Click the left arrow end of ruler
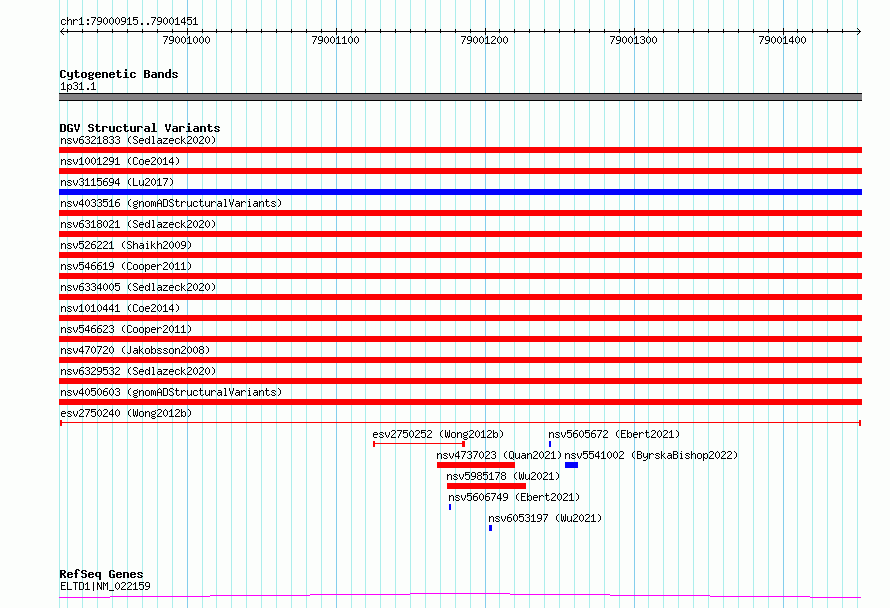The image size is (890, 608). [62, 32]
